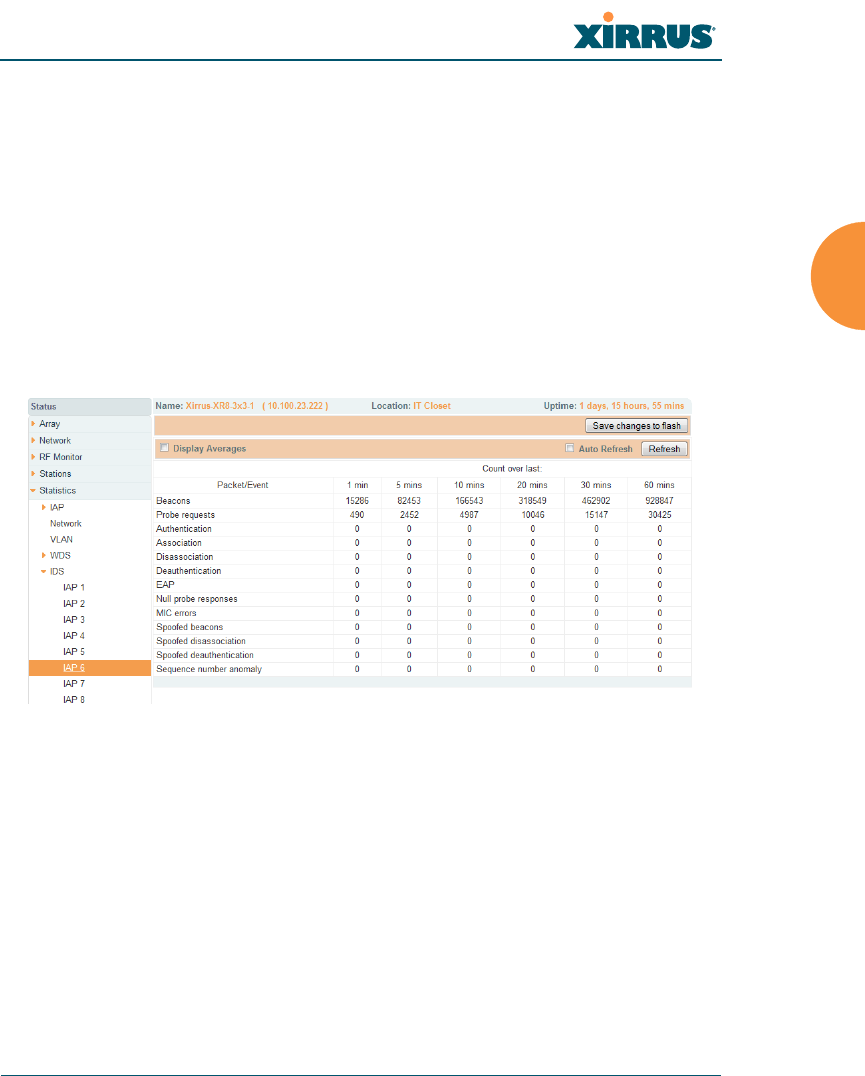Click the 20 mins column header
The image size is (865, 1076).
[532, 485]
